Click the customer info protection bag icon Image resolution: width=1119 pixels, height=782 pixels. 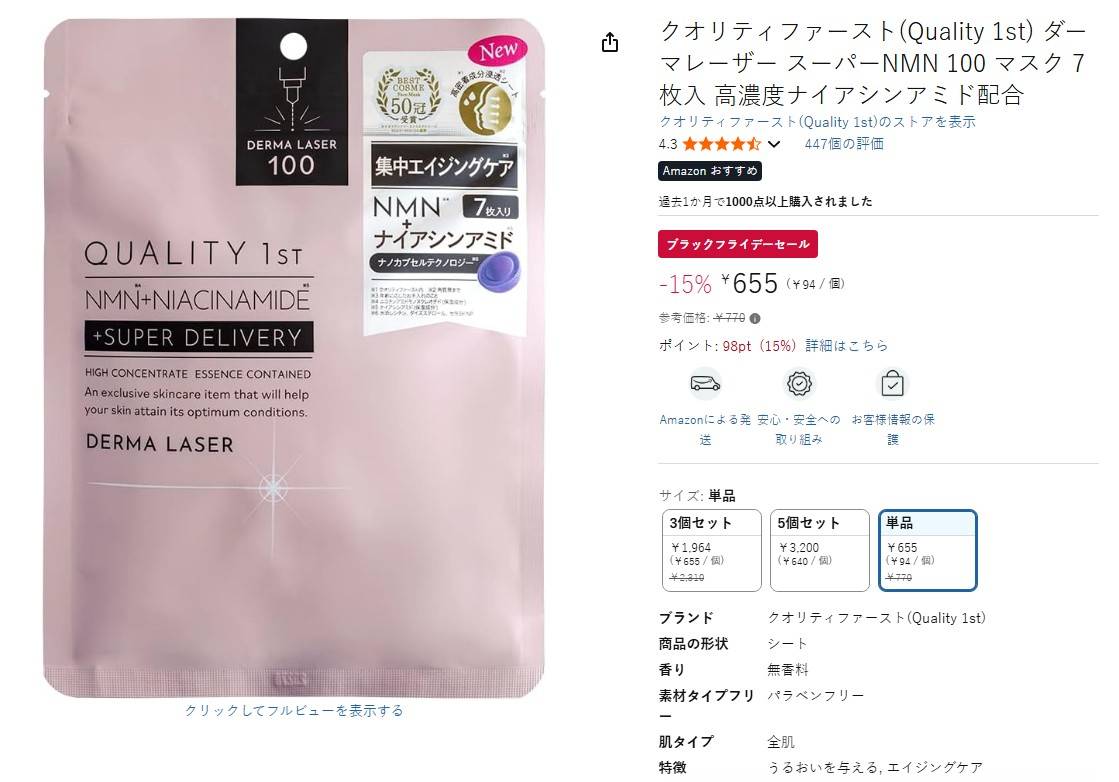coord(893,384)
